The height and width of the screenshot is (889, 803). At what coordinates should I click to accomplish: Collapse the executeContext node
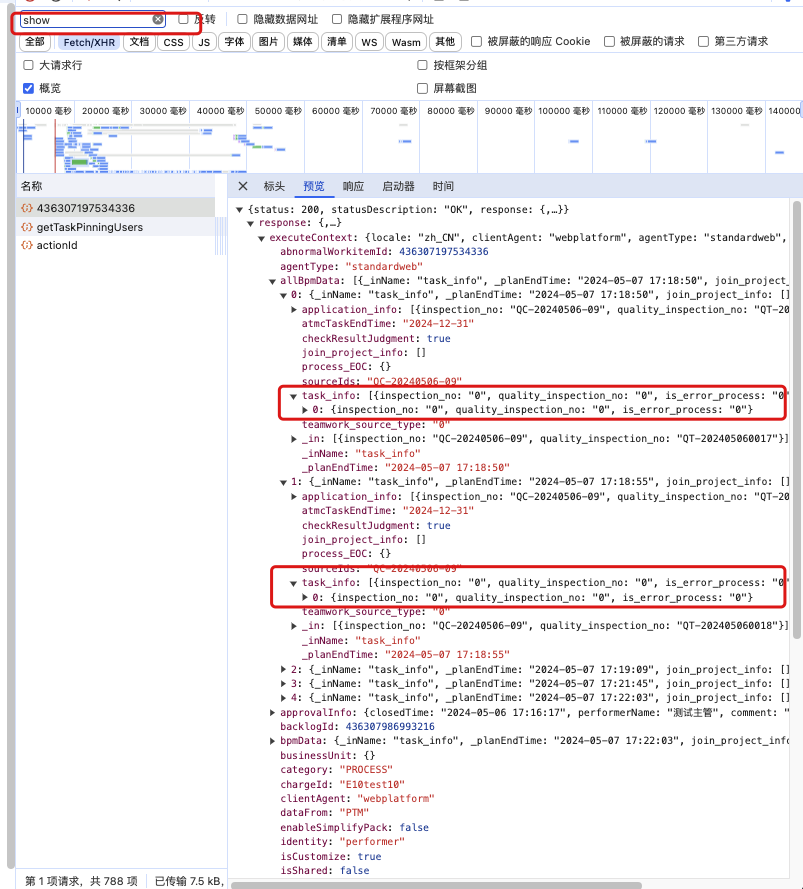[261, 238]
